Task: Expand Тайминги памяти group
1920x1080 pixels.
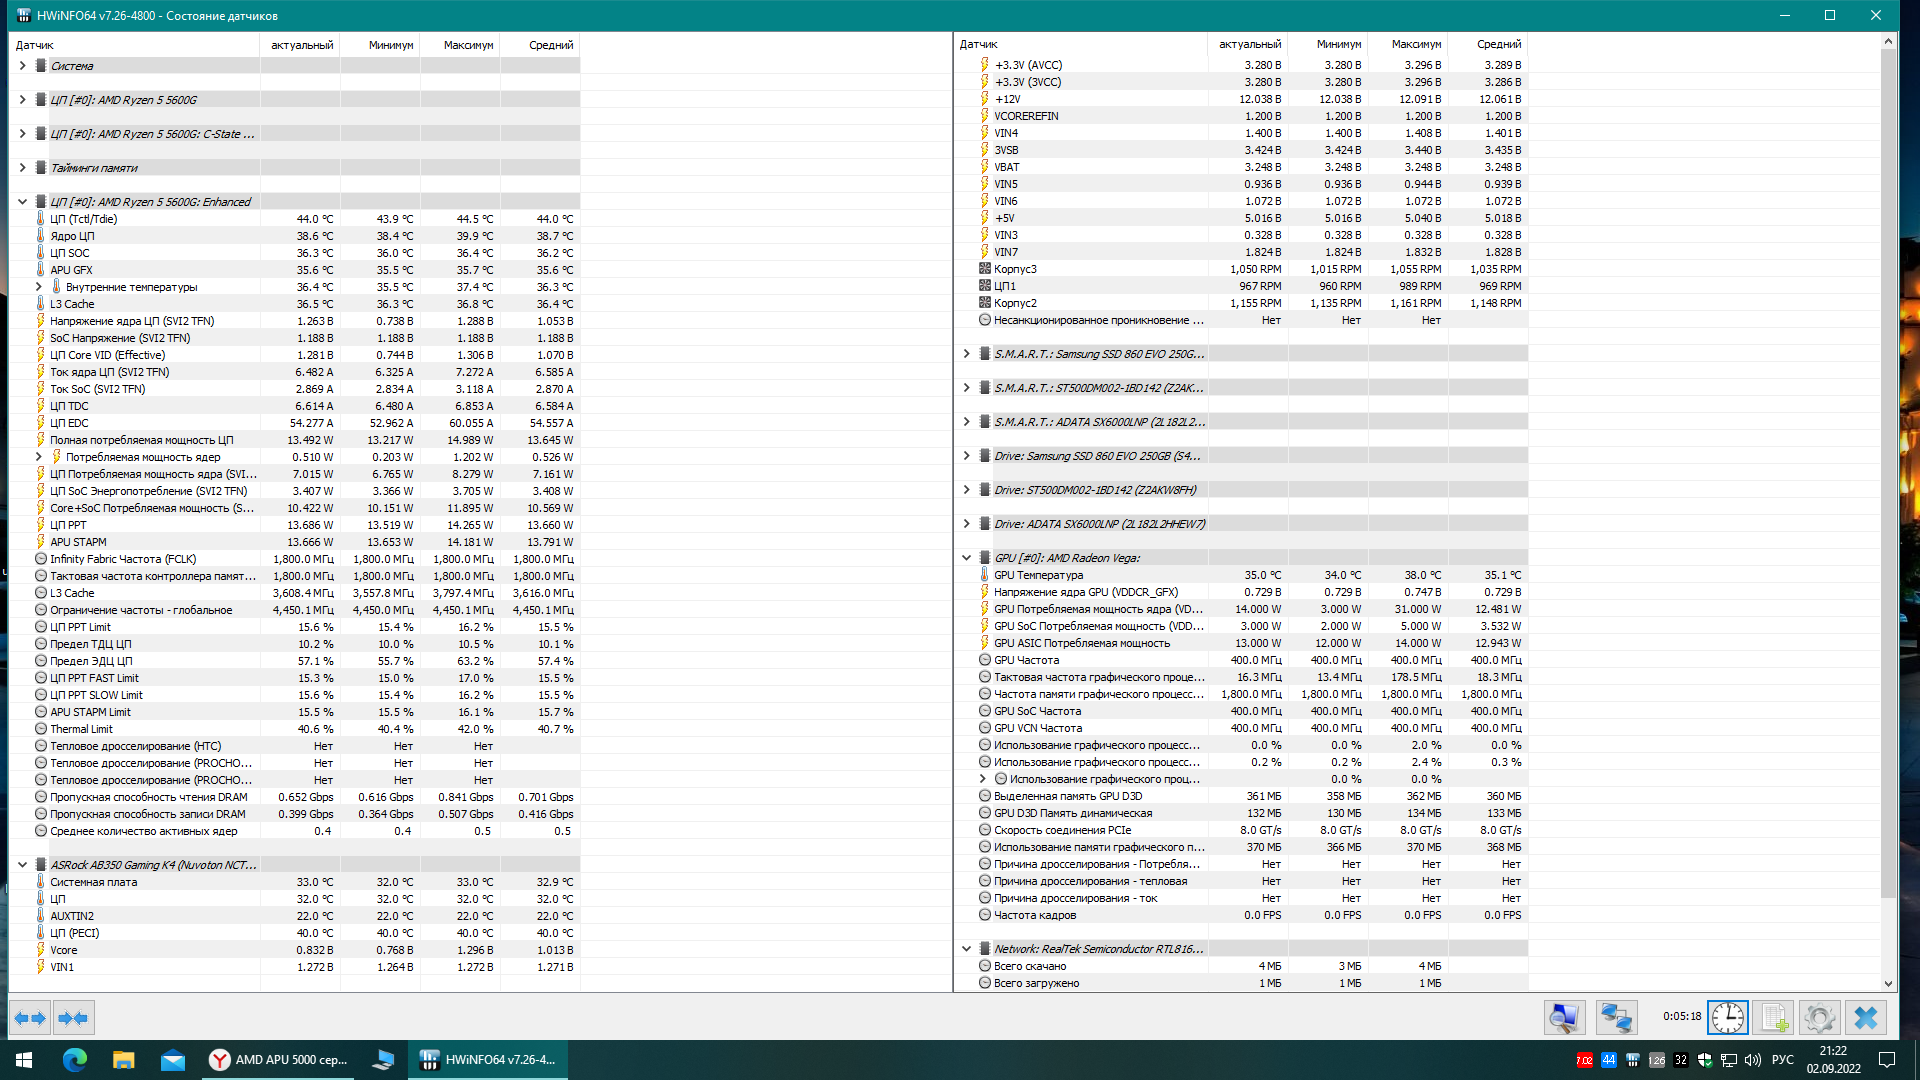Action: [22, 168]
